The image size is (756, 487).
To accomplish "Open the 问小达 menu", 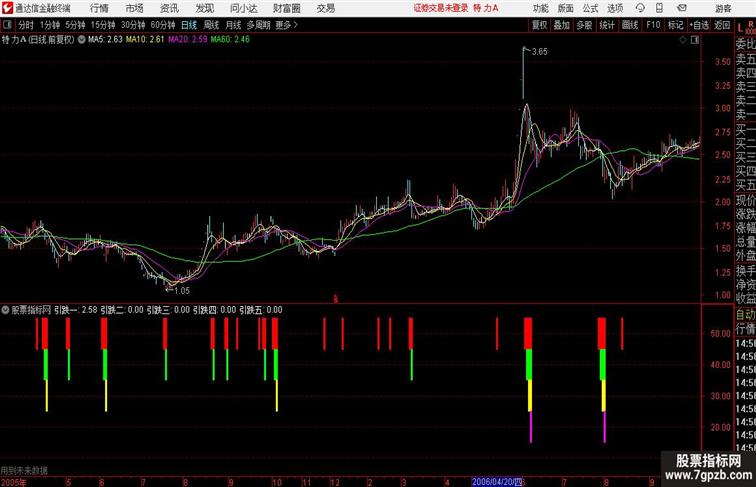I will click(243, 8).
